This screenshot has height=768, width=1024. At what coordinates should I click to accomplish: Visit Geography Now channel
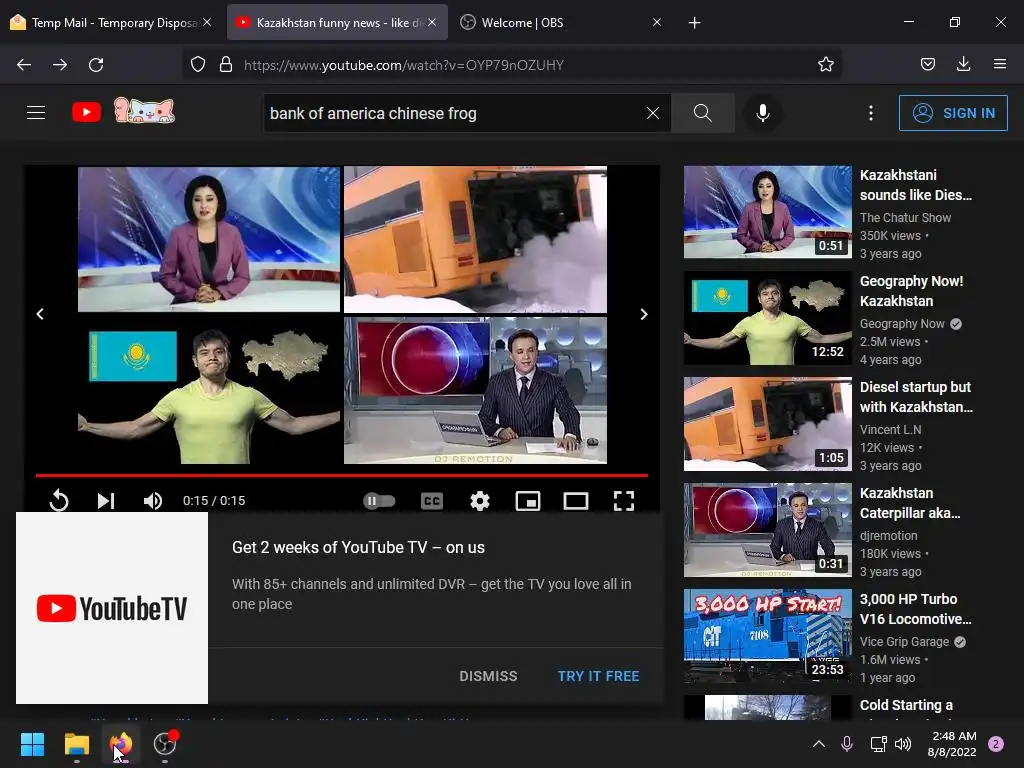pos(902,324)
